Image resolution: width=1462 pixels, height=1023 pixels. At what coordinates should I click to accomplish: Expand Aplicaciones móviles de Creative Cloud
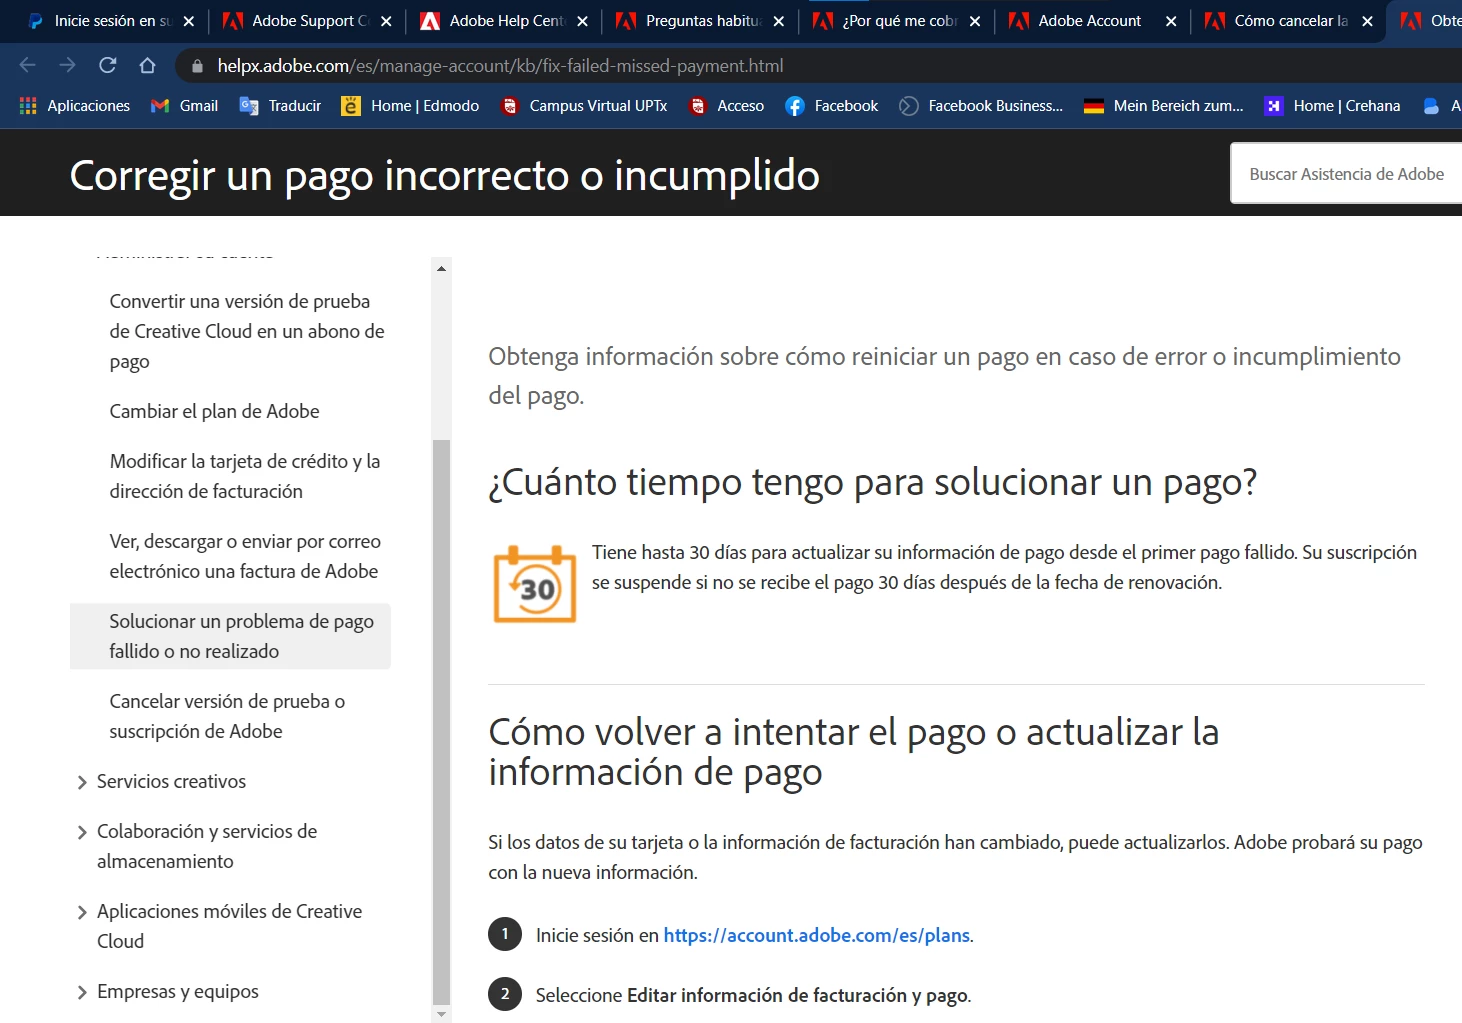tap(82, 912)
